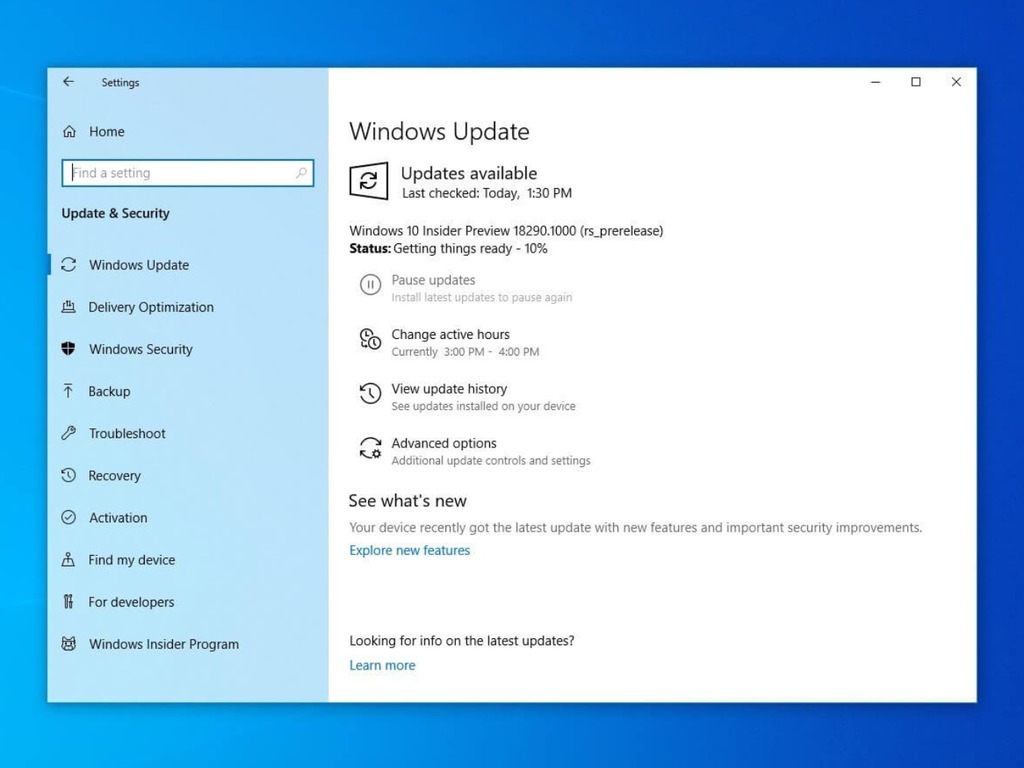
Task: Open the Troubleshoot section
Action: (x=127, y=433)
